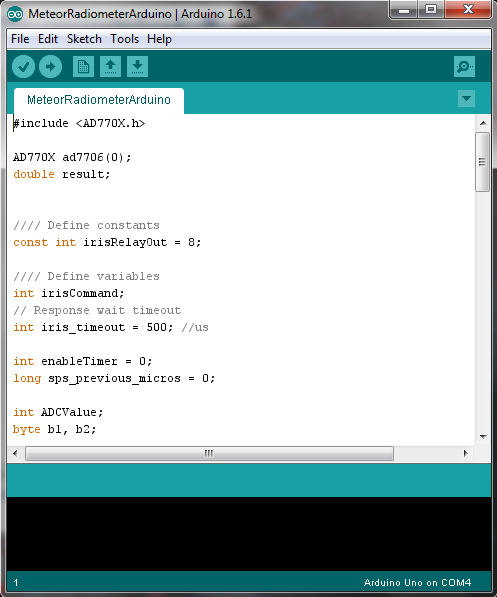Click the vertical scrollbar down arrow

pyautogui.click(x=483, y=437)
